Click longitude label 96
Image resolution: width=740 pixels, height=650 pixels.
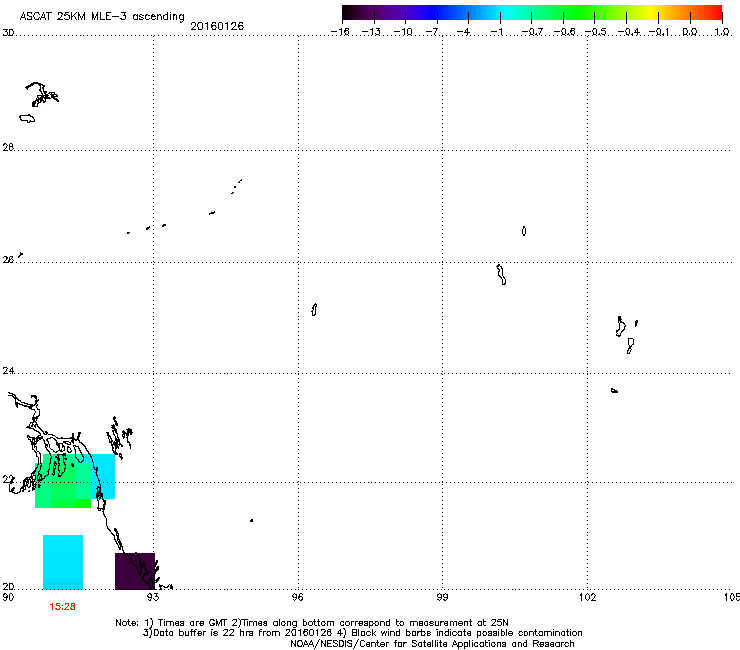pyautogui.click(x=297, y=597)
